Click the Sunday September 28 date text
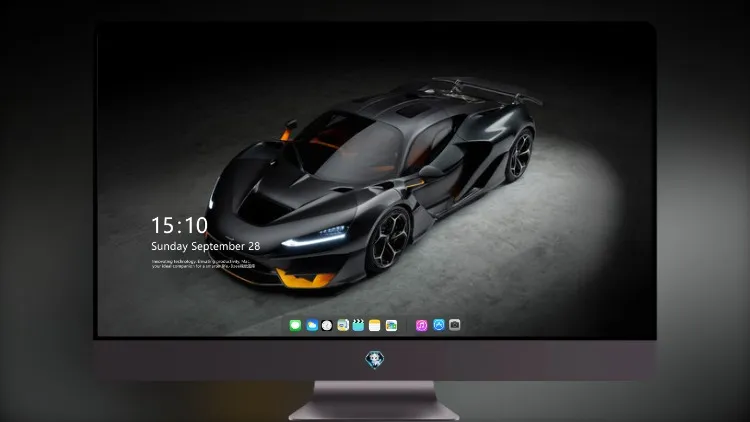The width and height of the screenshot is (750, 422). click(x=206, y=246)
